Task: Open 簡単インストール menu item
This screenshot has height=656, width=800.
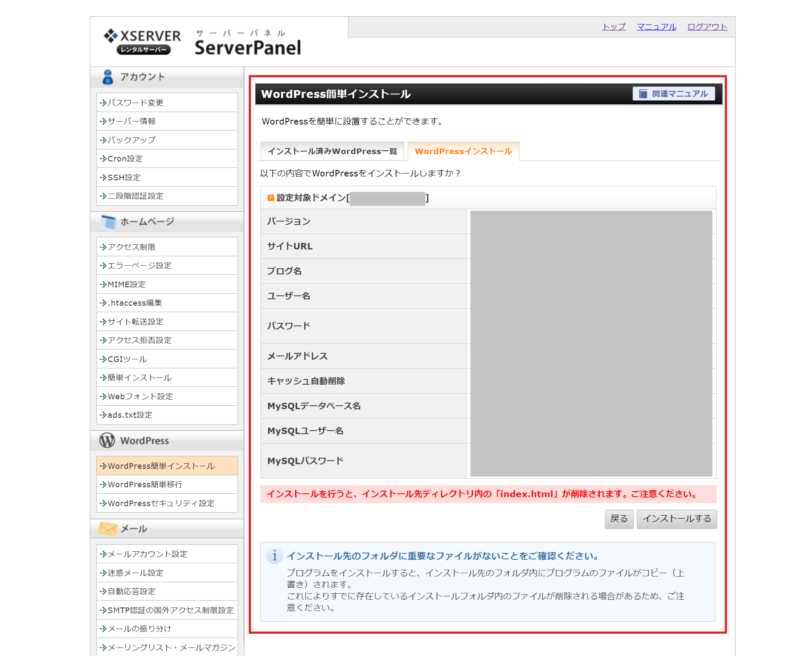Action: pos(167,377)
